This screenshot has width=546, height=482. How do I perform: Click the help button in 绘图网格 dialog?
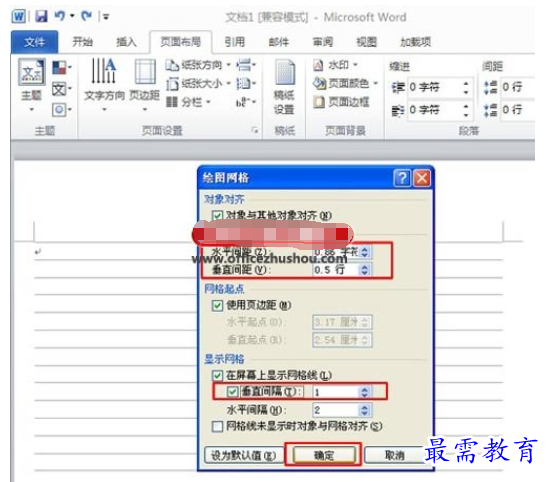click(402, 178)
